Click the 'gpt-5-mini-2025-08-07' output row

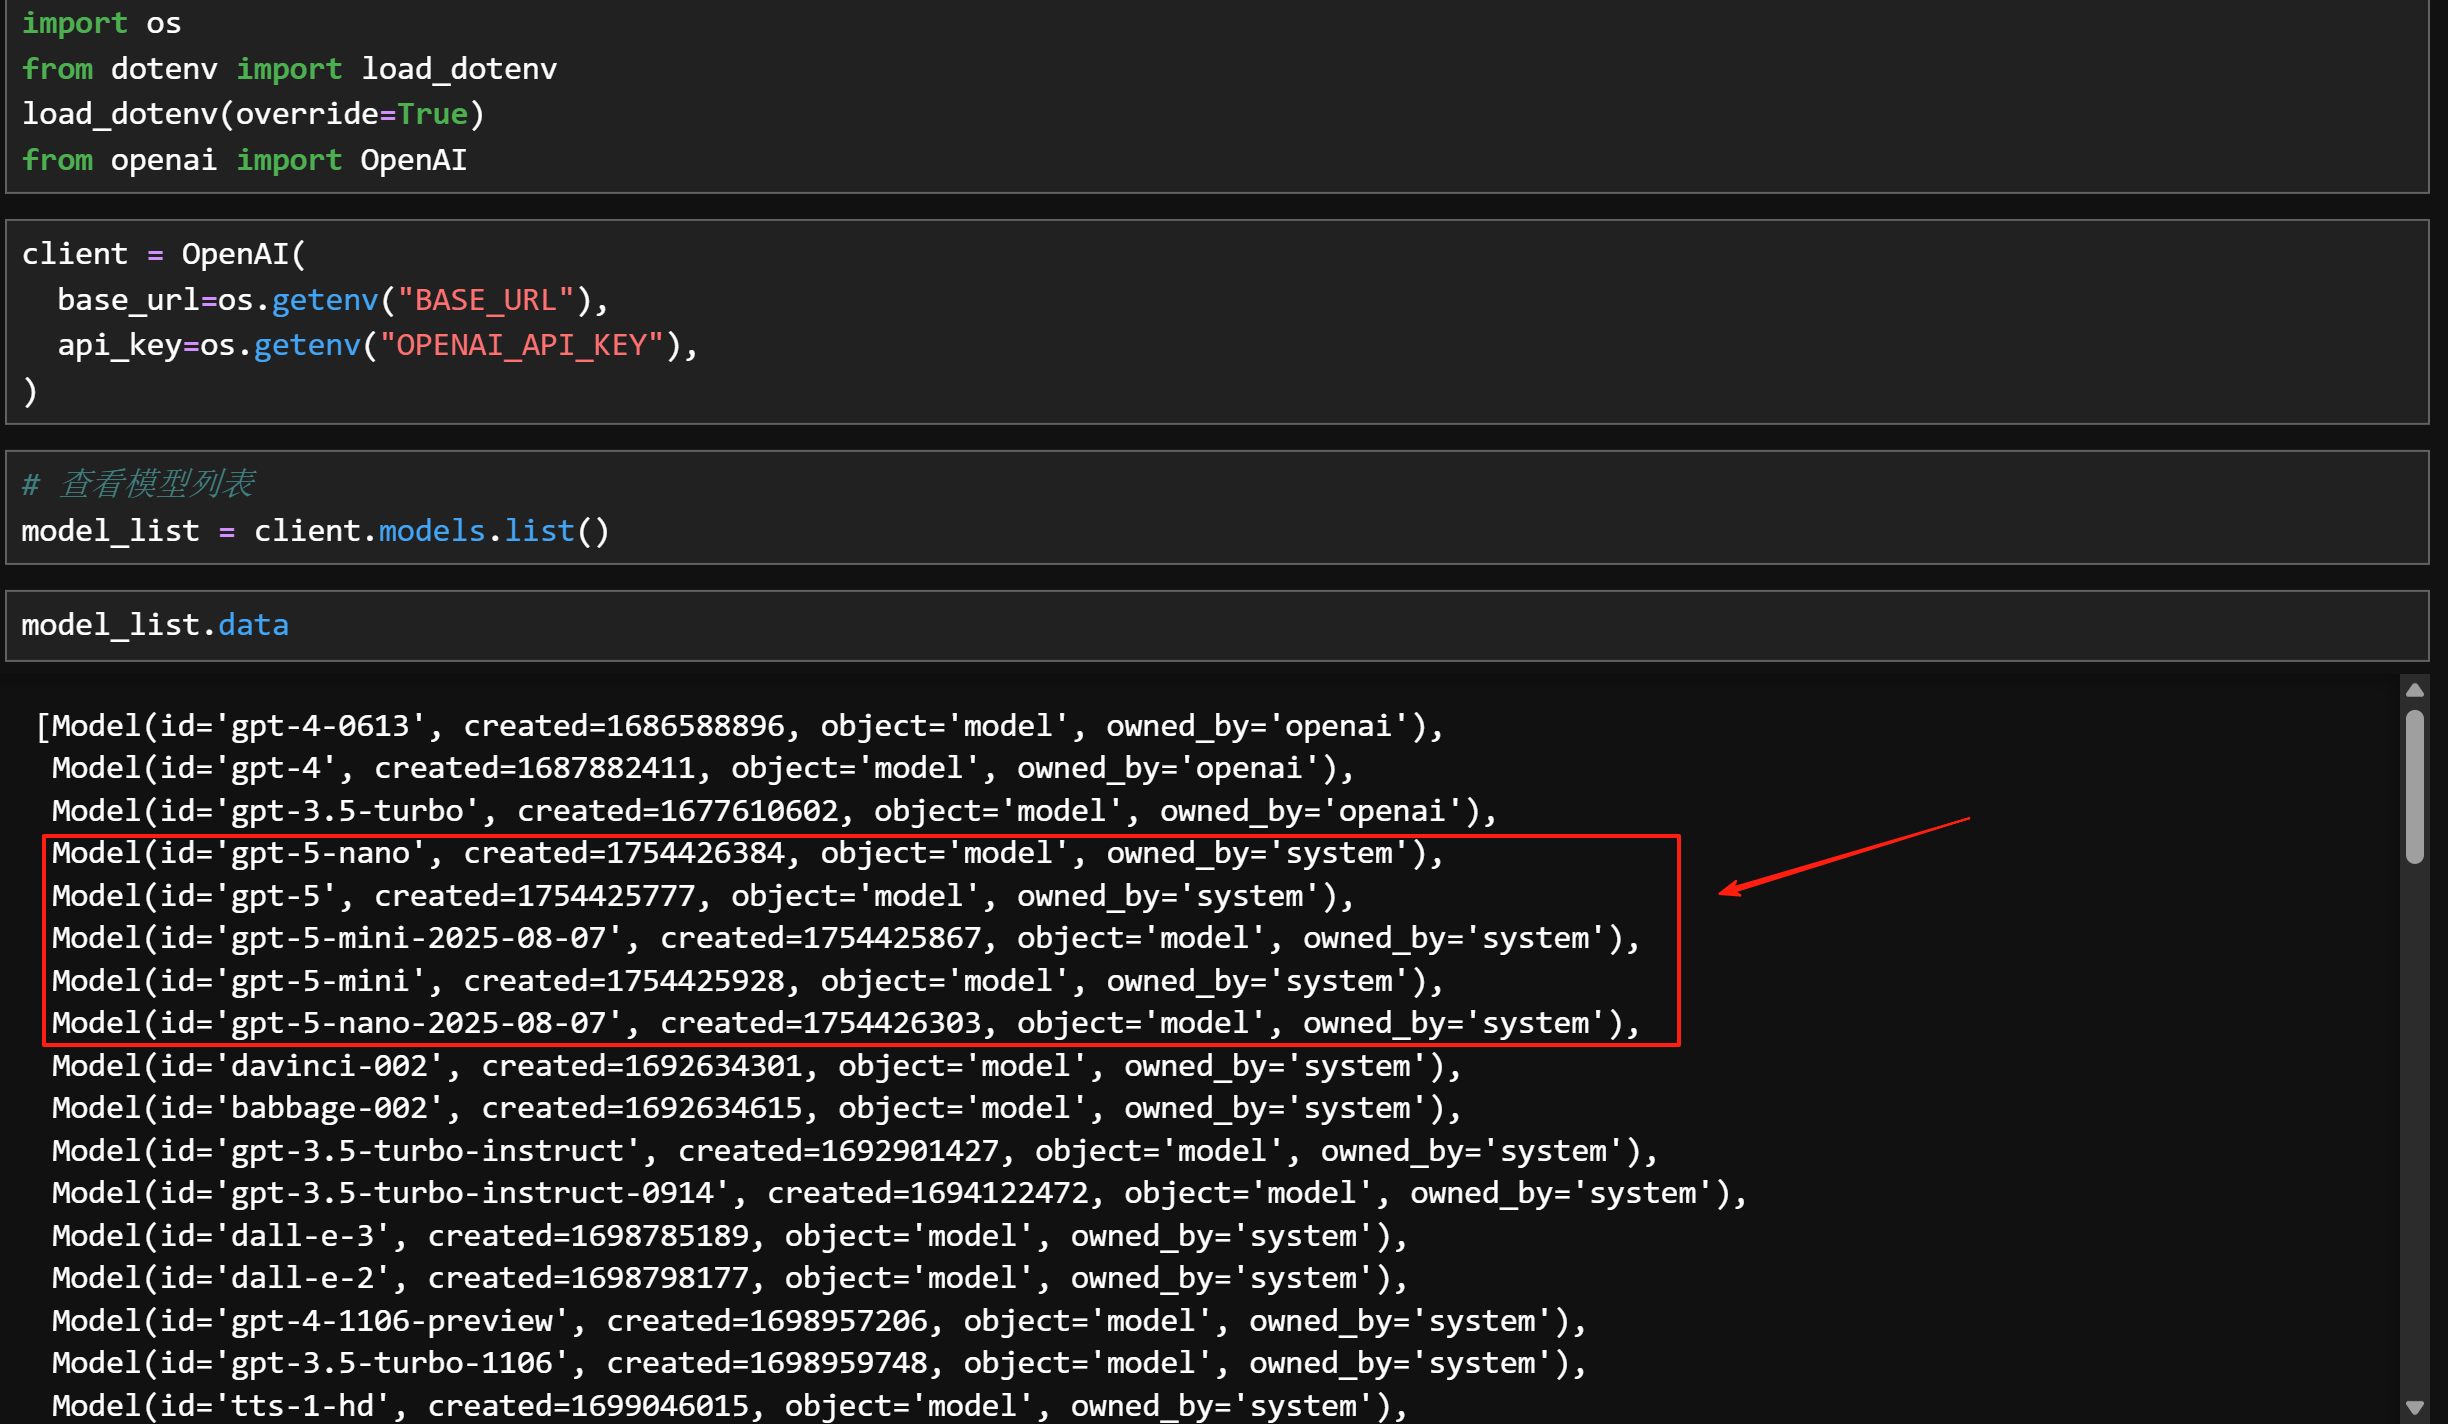[x=846, y=938]
